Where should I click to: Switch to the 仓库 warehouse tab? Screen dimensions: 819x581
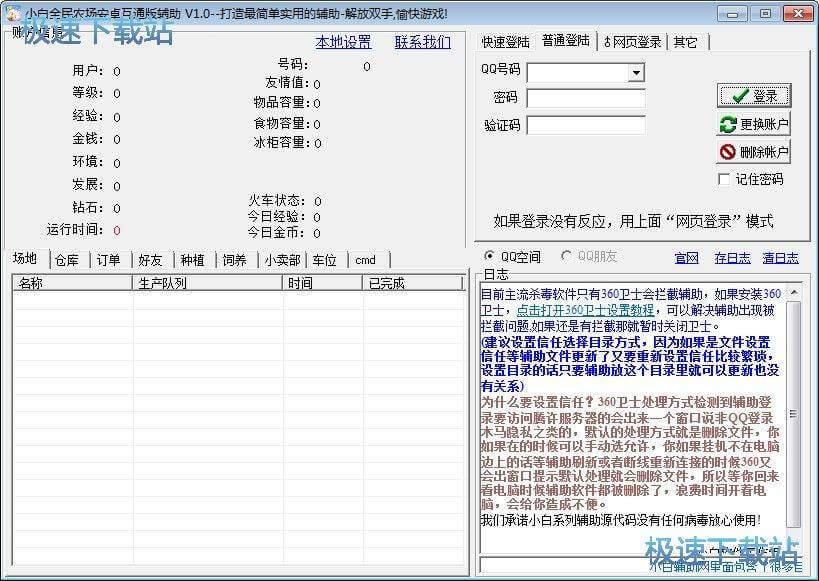(67, 260)
